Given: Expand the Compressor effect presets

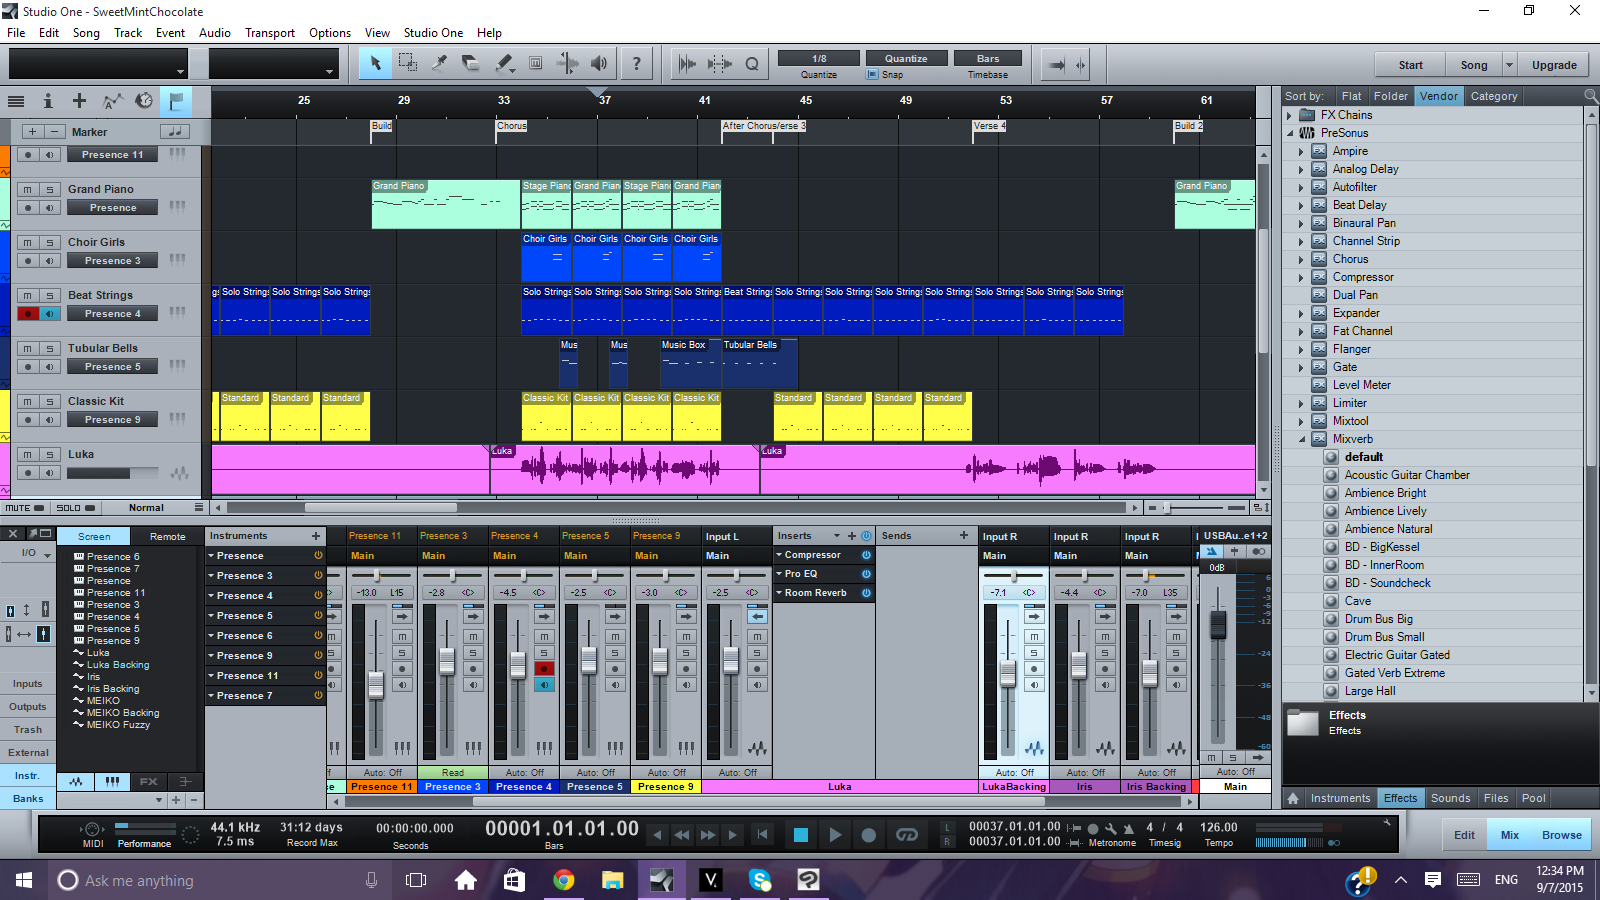Looking at the screenshot, I should (x=1301, y=277).
